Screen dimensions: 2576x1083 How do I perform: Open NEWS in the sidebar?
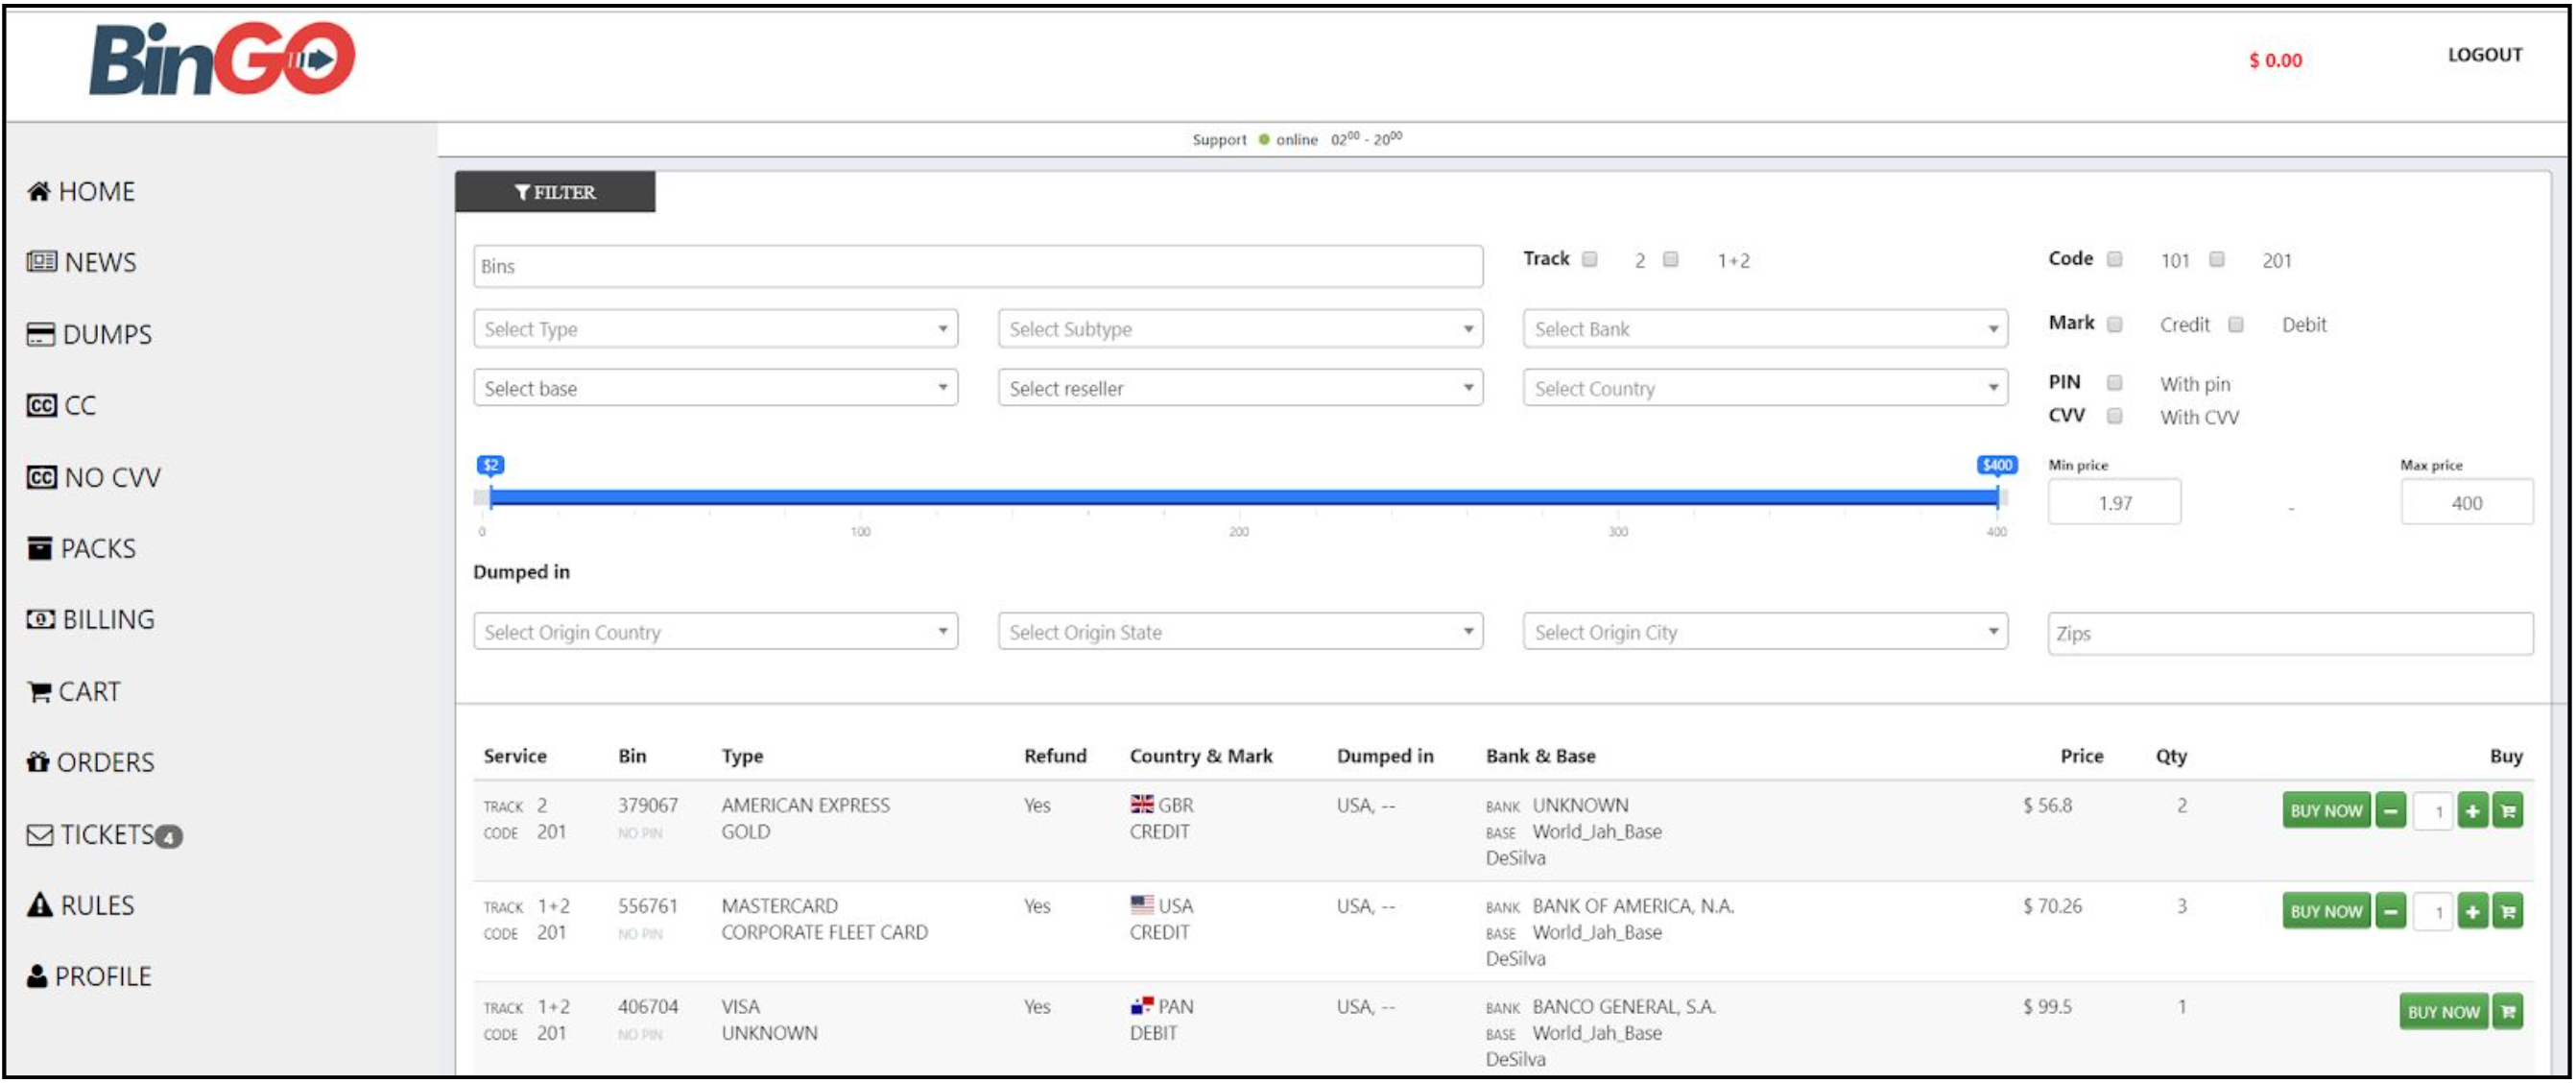coord(82,263)
